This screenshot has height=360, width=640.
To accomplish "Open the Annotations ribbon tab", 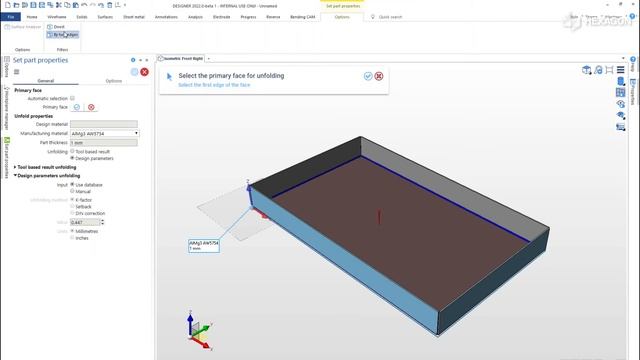I will pos(166,17).
